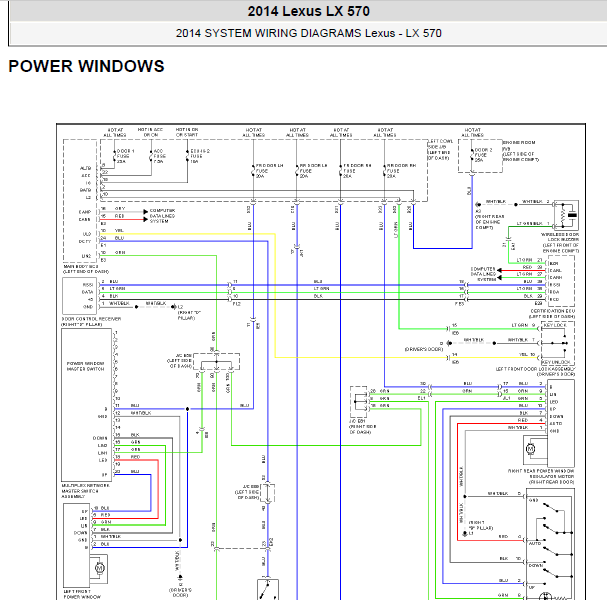
Task: Select the WIRELESS DOOR LOCK BUZZER caption
Action: [x=560, y=243]
